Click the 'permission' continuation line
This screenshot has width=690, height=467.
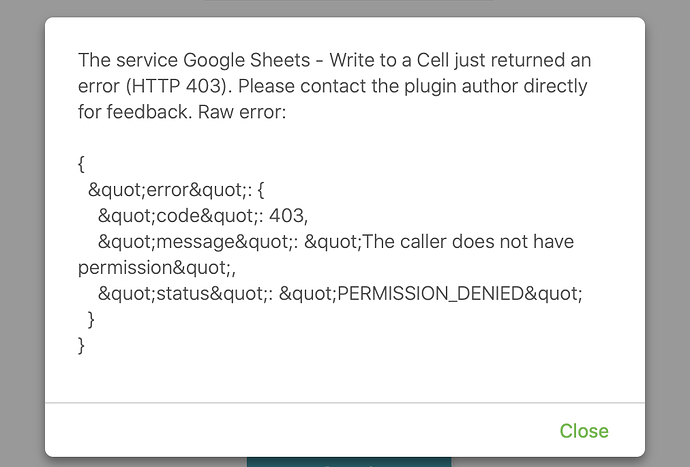click(x=157, y=268)
